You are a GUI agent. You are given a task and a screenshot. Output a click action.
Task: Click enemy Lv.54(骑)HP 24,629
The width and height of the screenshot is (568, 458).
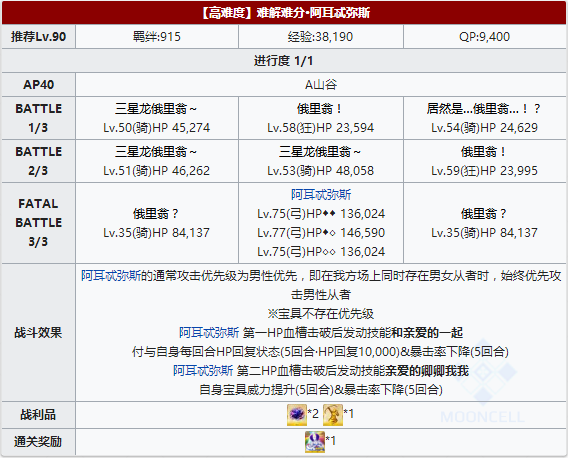click(x=484, y=128)
